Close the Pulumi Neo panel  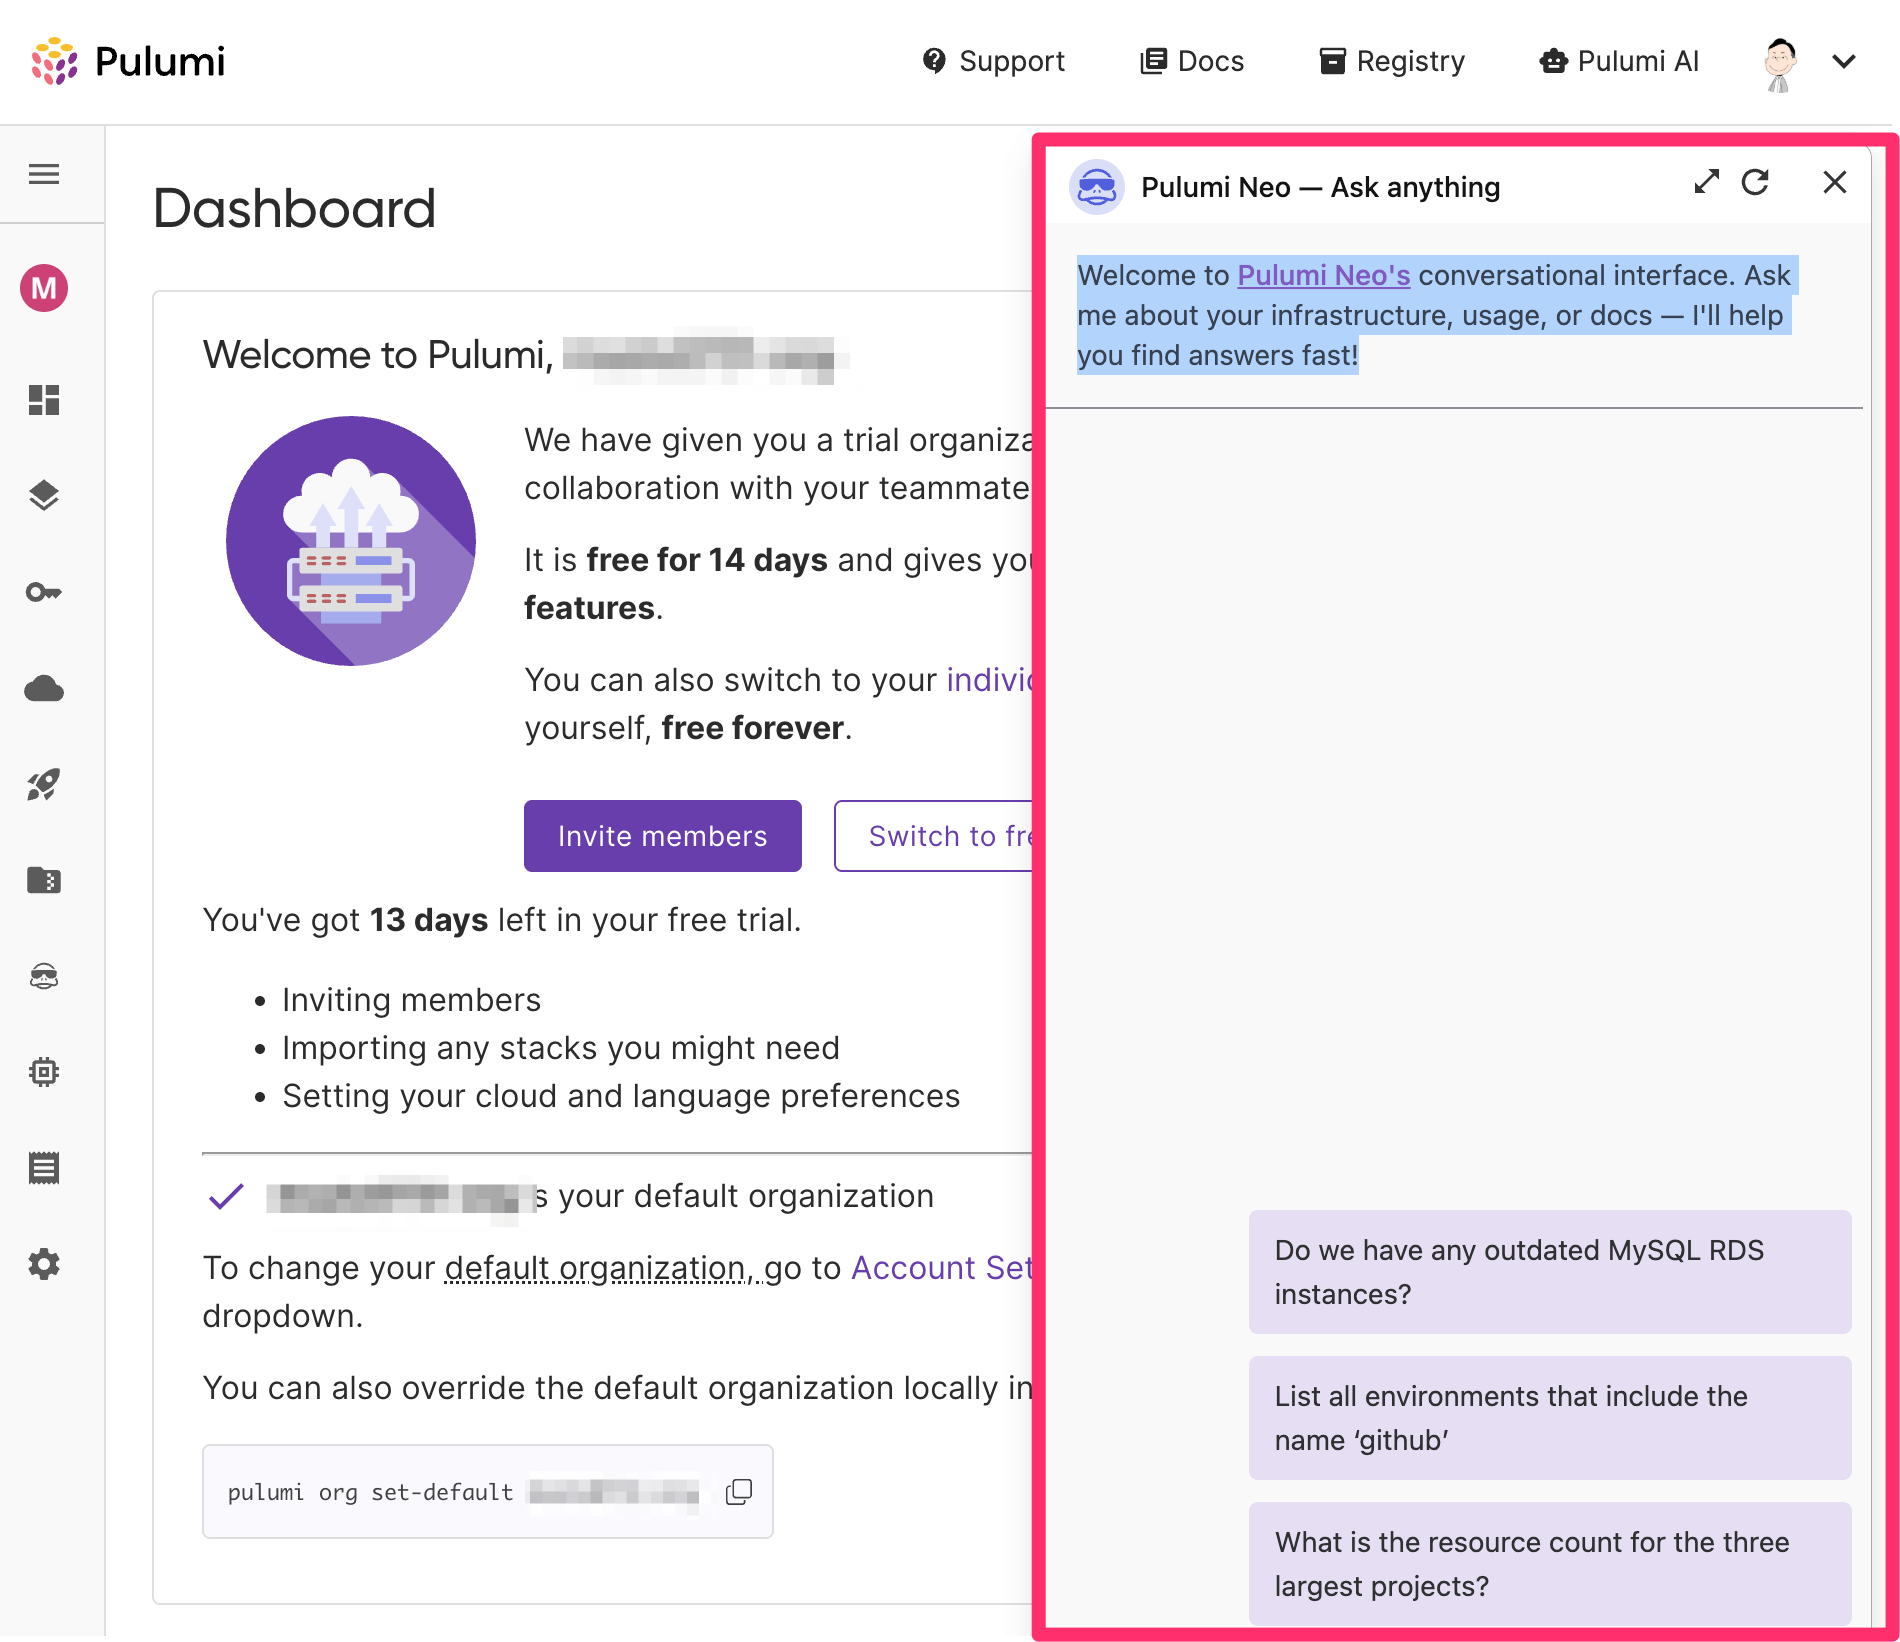click(1835, 182)
